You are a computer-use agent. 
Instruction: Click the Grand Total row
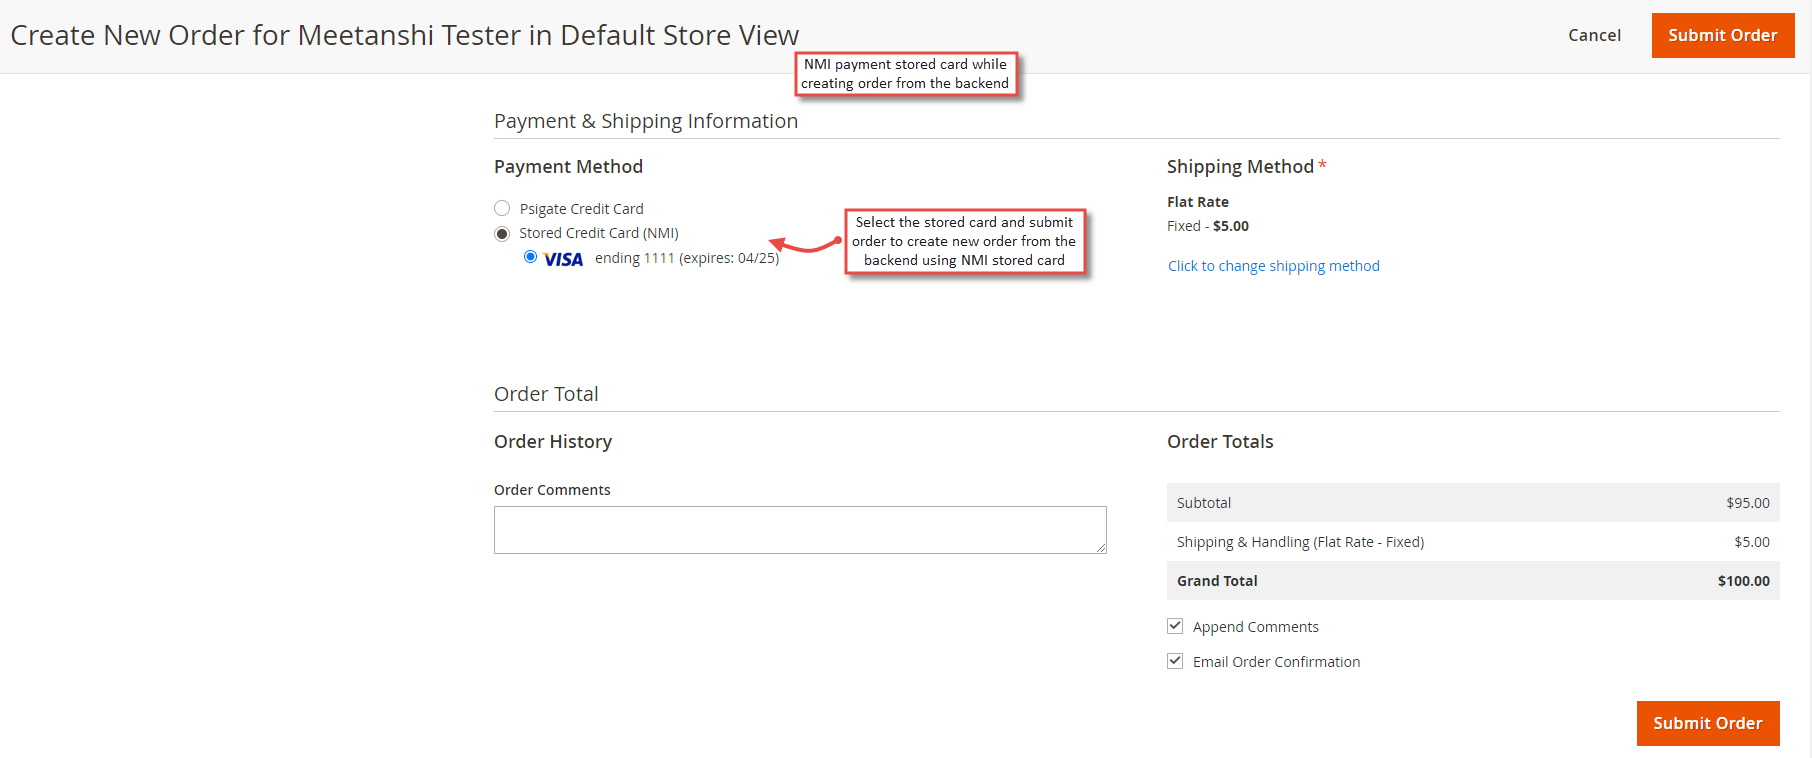[1473, 581]
